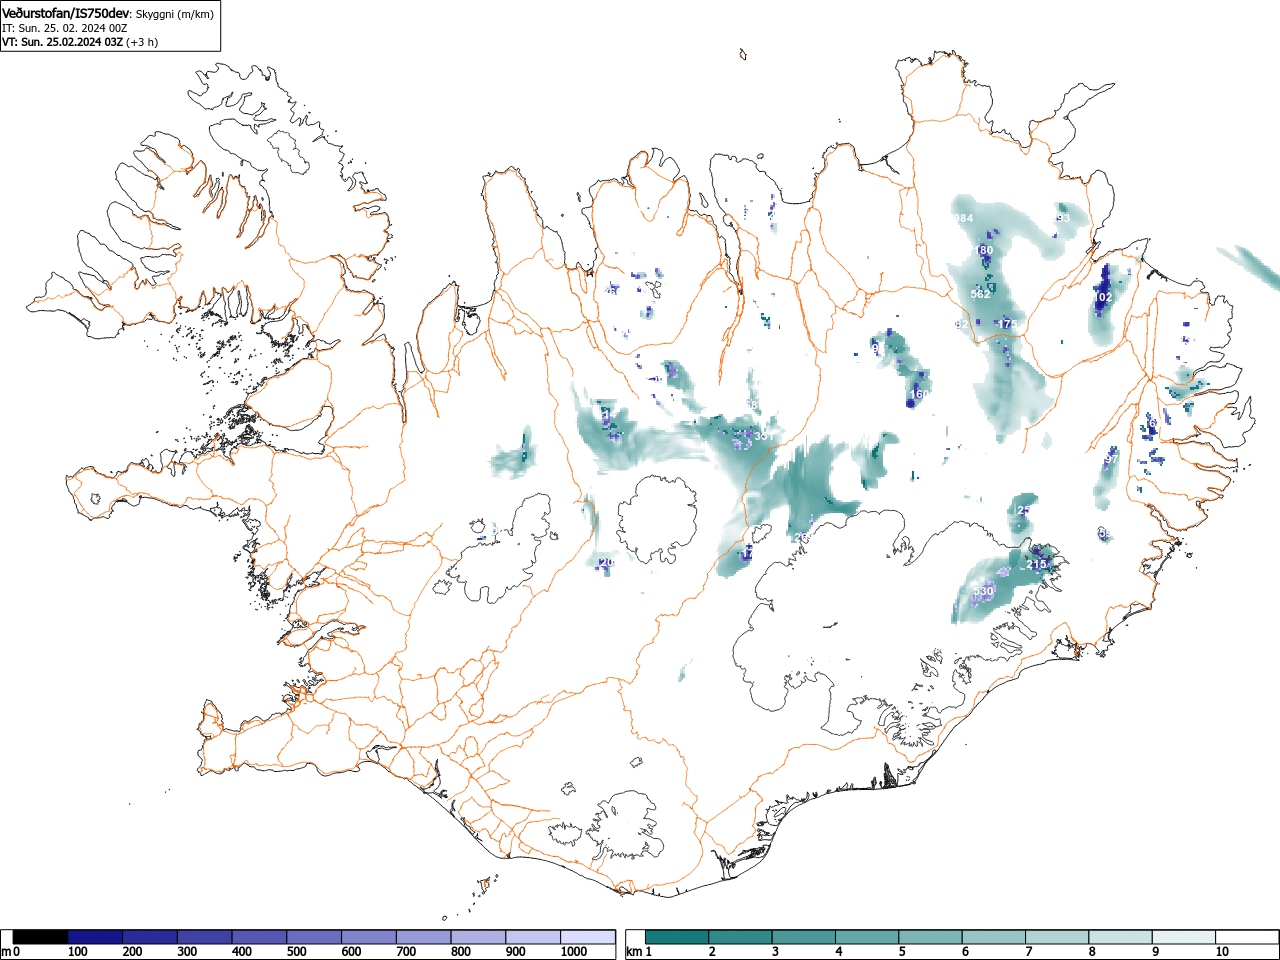This screenshot has height=960, width=1280.
Task: Click the '562' visibility value on the map
Action: tap(980, 294)
